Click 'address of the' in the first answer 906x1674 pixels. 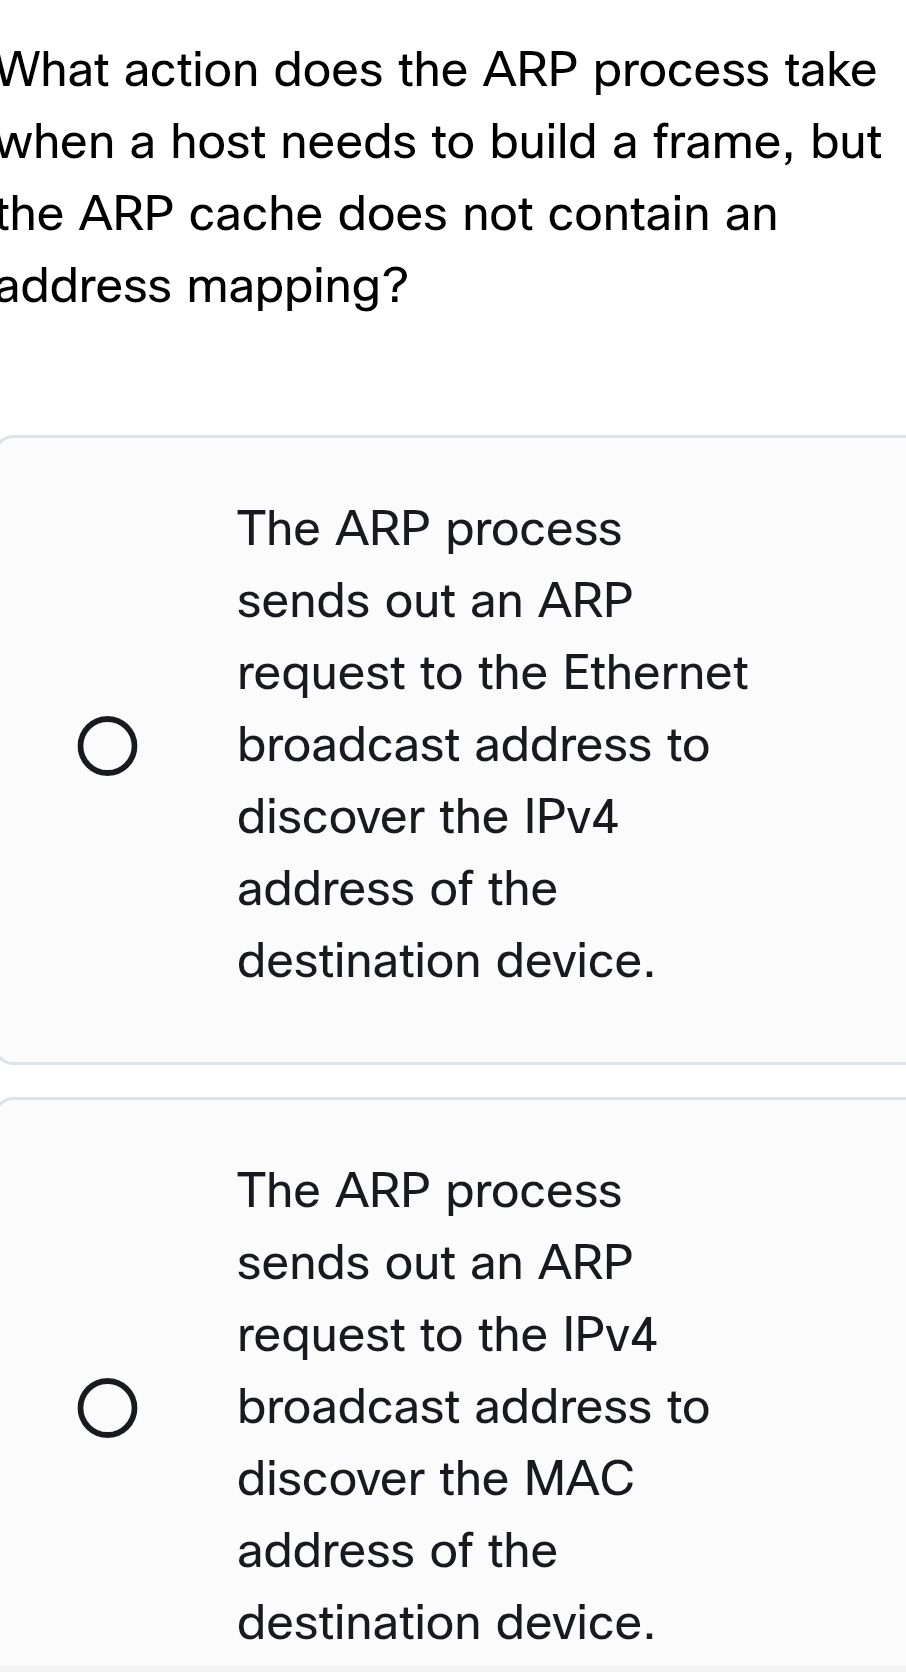point(397,889)
